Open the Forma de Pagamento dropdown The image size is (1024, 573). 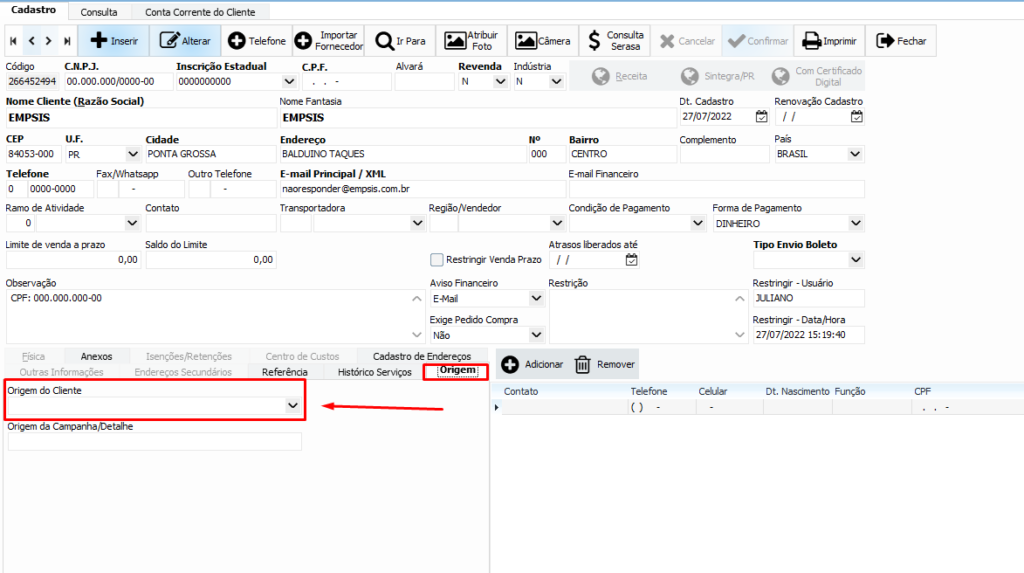854,223
